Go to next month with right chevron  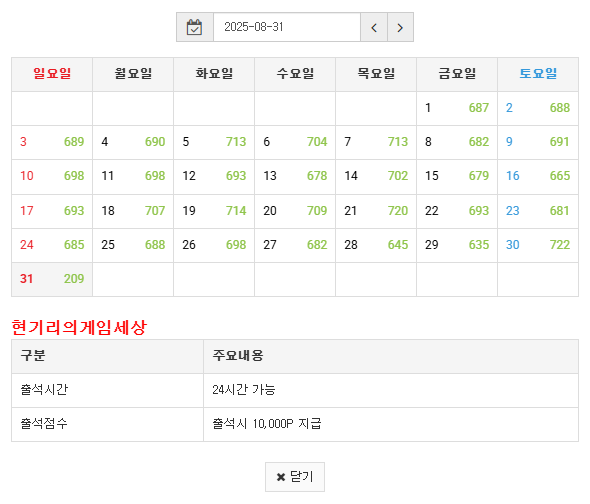(x=400, y=27)
